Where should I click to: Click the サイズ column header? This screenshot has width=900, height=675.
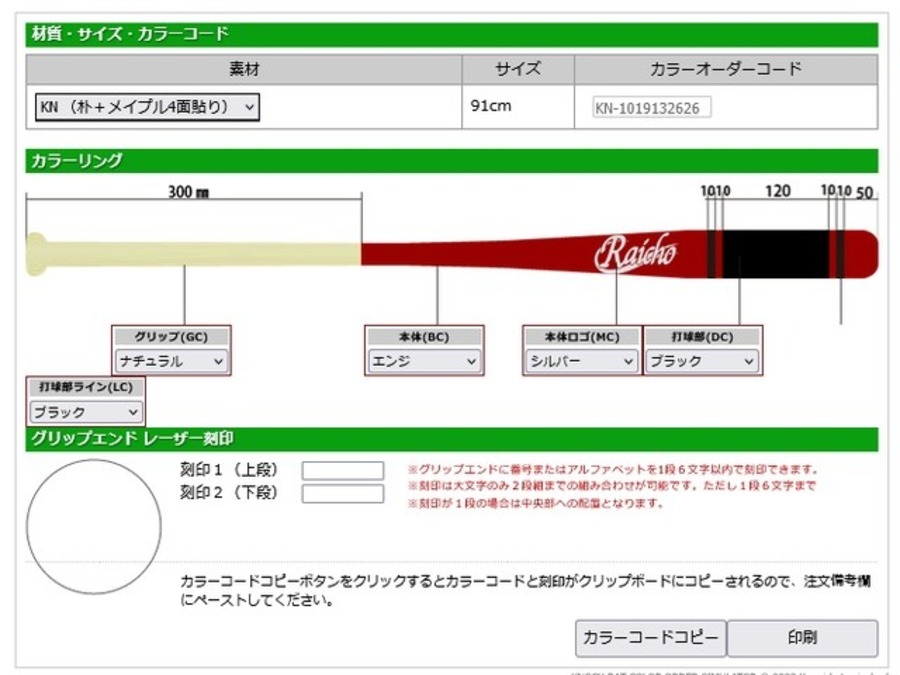(518, 69)
